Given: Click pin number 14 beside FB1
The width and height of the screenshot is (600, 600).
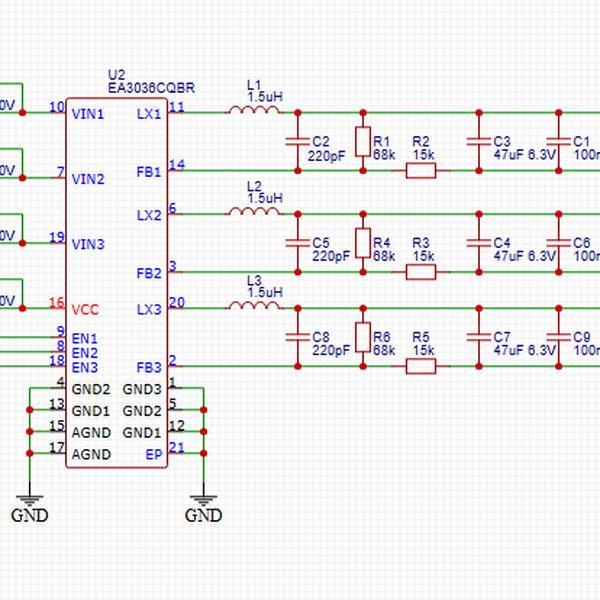Looking at the screenshot, I should pos(177,165).
